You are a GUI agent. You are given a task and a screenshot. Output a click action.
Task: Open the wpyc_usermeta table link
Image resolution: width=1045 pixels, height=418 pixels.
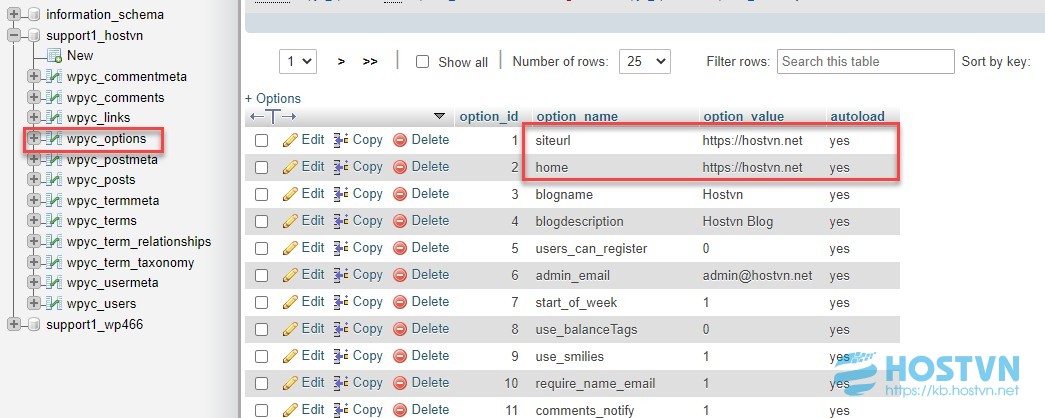(113, 283)
